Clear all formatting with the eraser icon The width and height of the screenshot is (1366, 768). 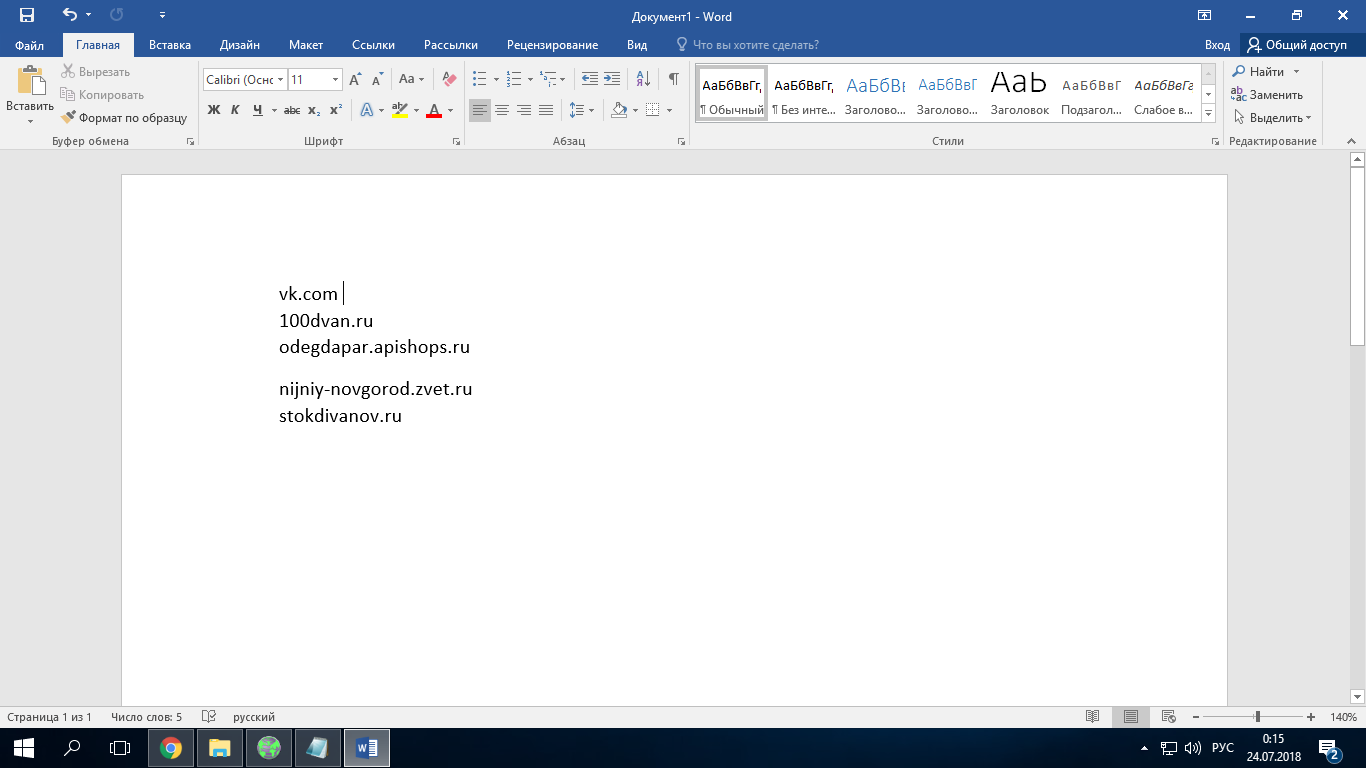tap(449, 79)
